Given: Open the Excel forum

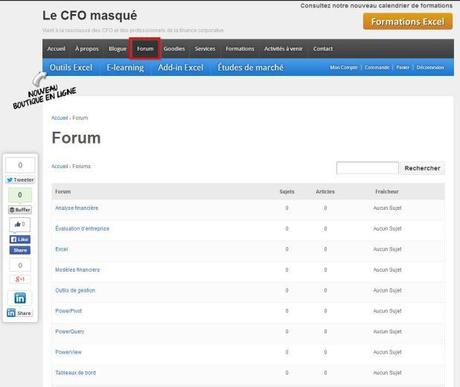Looking at the screenshot, I should tap(62, 249).
